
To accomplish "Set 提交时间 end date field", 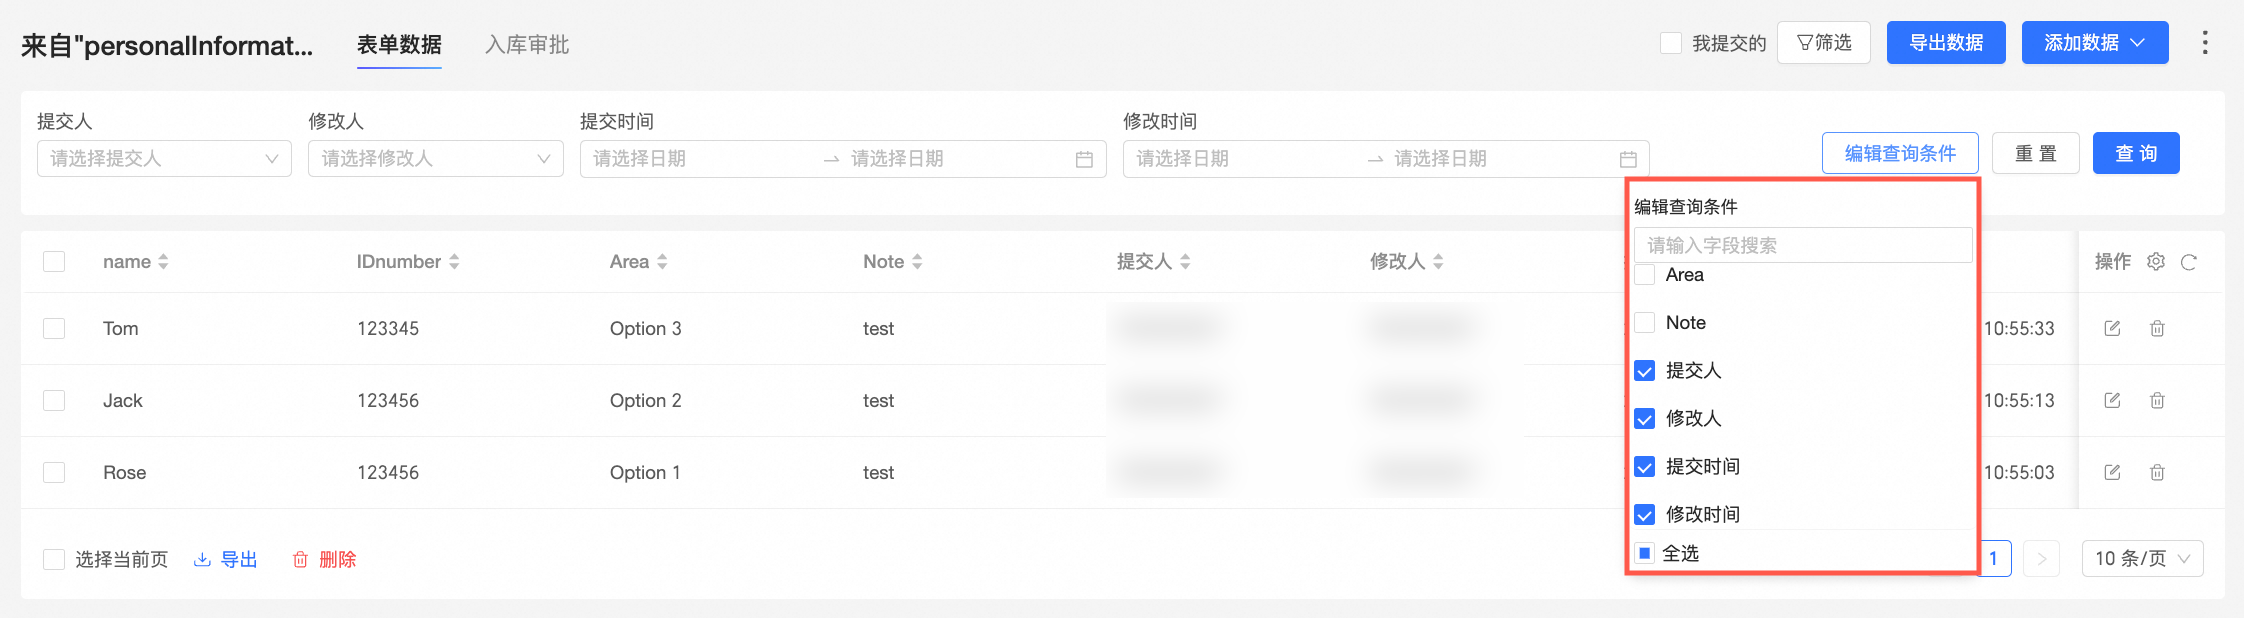I will [x=958, y=159].
